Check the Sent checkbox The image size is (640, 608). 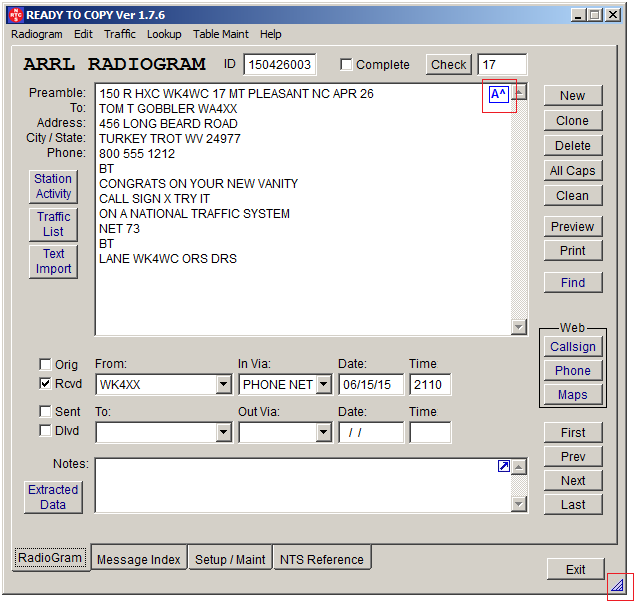point(45,412)
